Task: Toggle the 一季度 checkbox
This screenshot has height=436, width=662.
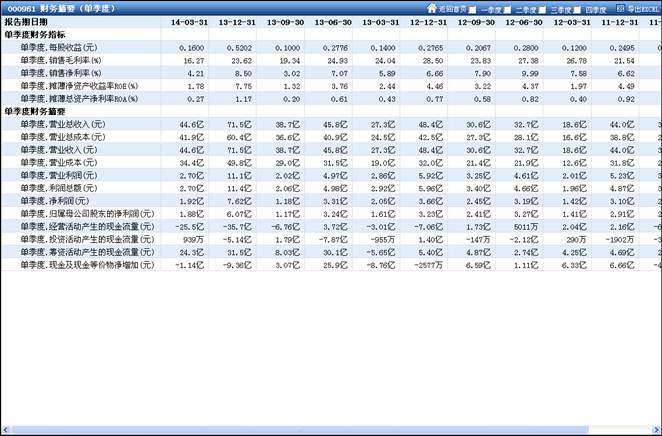Action: tap(472, 8)
